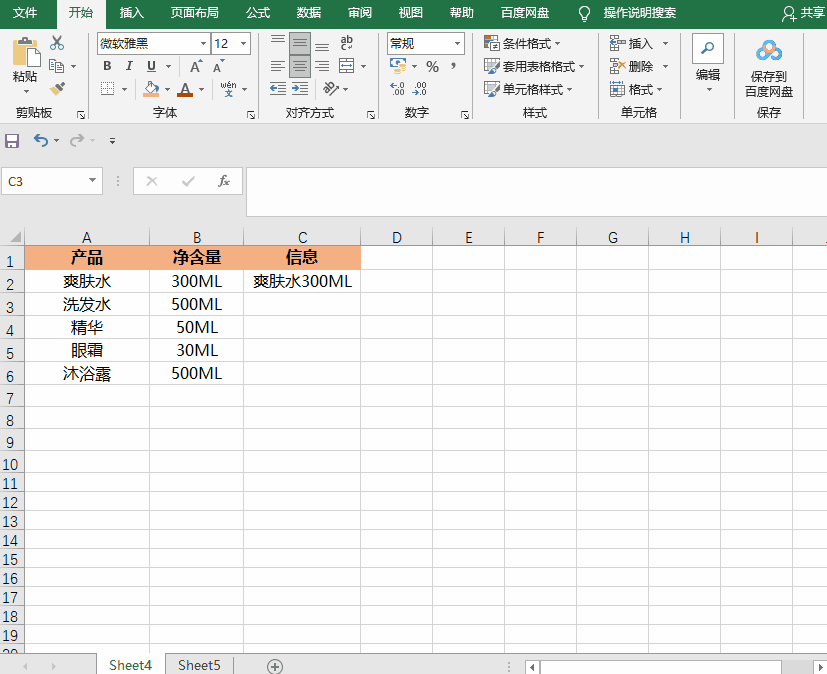Viewport: 827px width, 674px height.
Task: Apply the fill color bucket
Action: pyautogui.click(x=151, y=89)
